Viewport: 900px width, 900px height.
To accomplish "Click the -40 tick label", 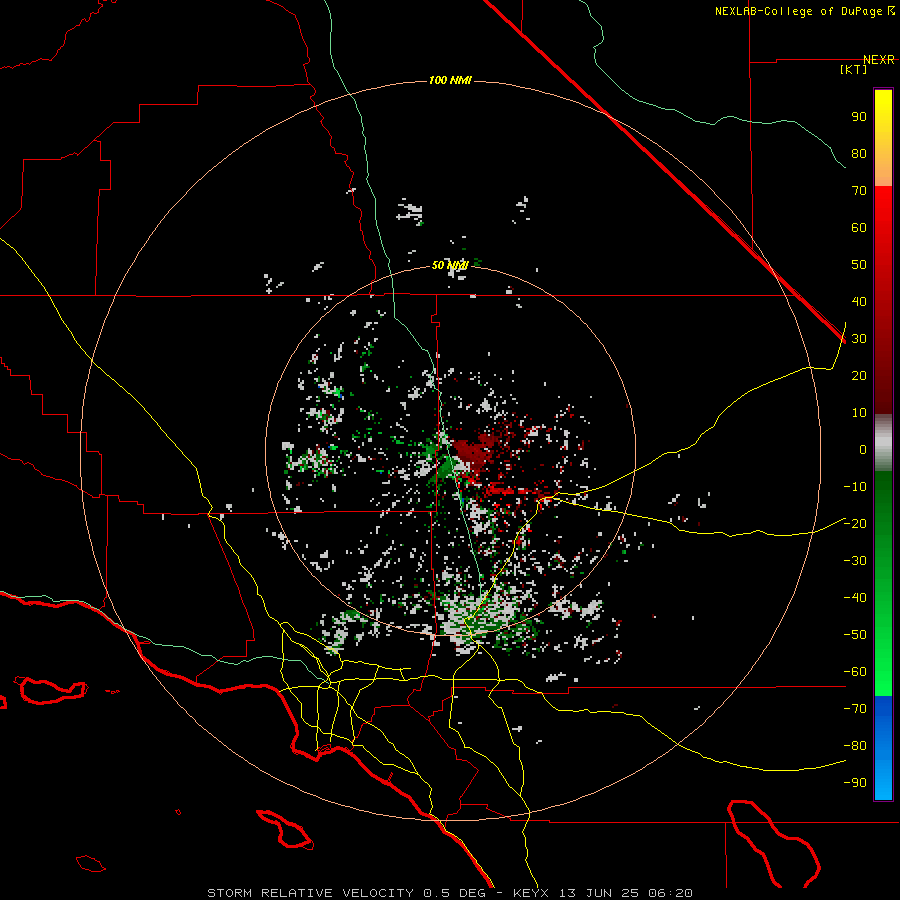I will coord(855,598).
